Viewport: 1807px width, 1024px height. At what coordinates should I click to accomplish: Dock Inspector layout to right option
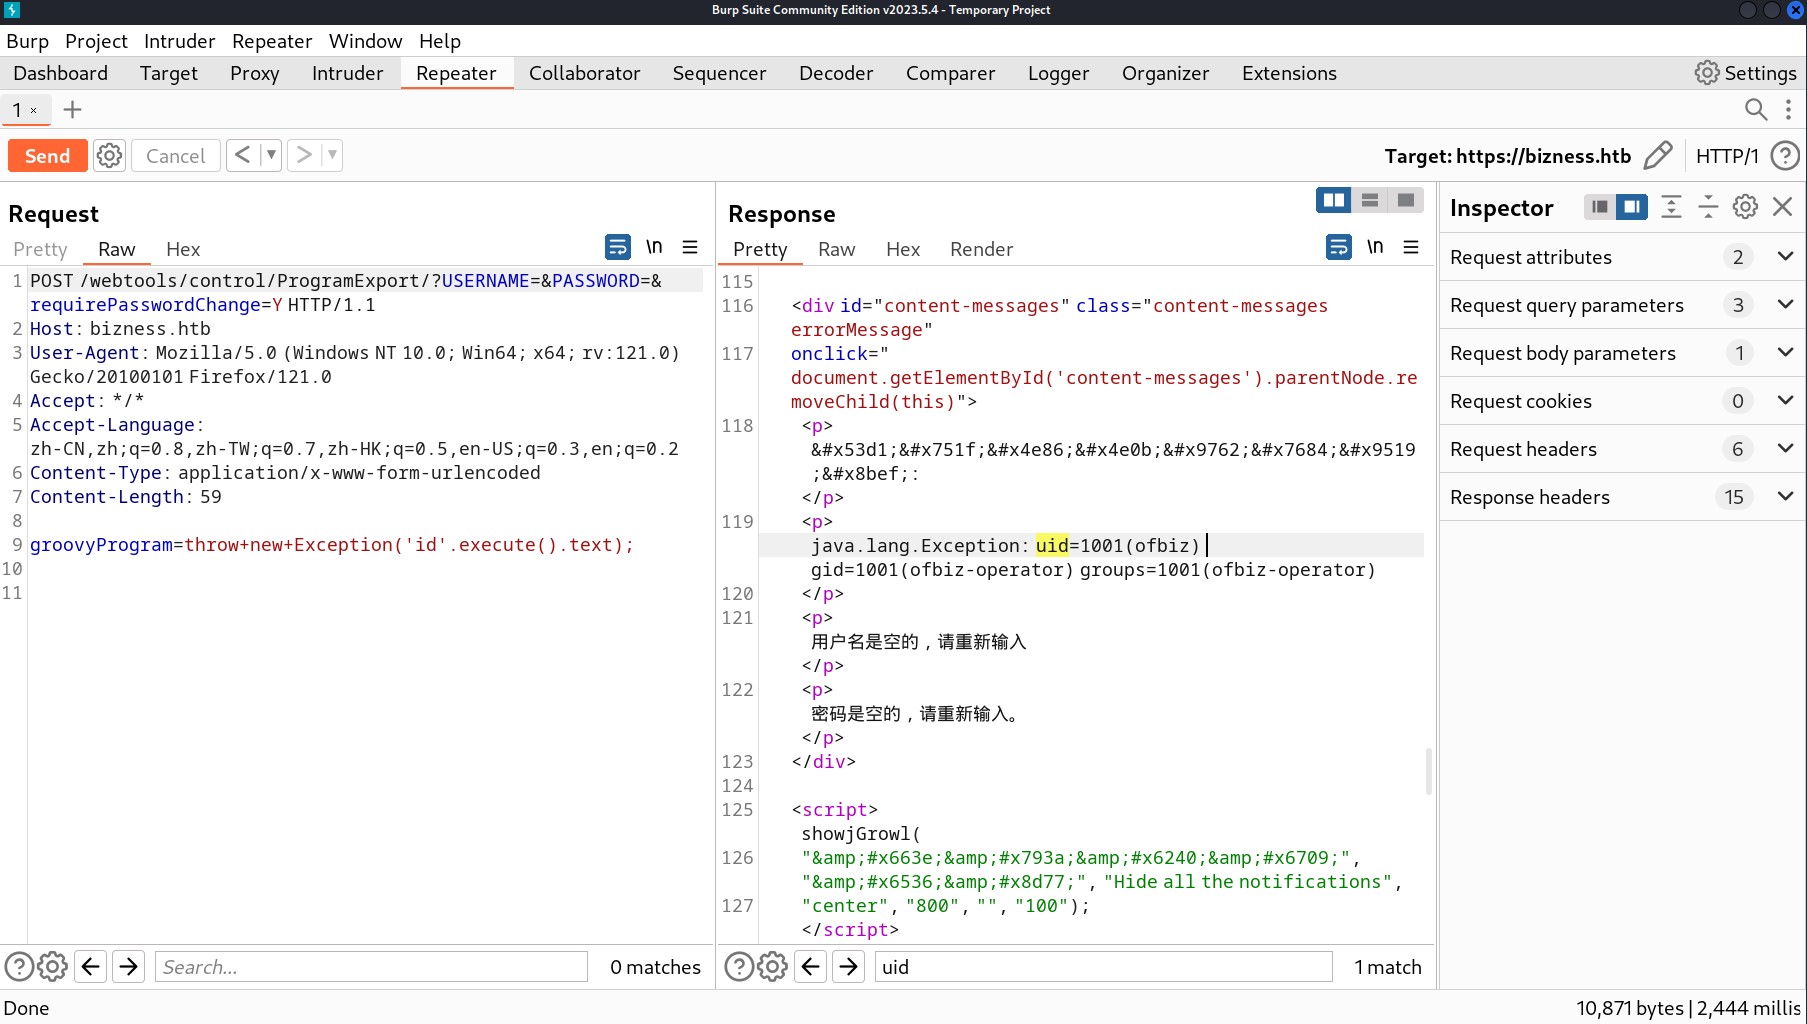tap(1632, 207)
